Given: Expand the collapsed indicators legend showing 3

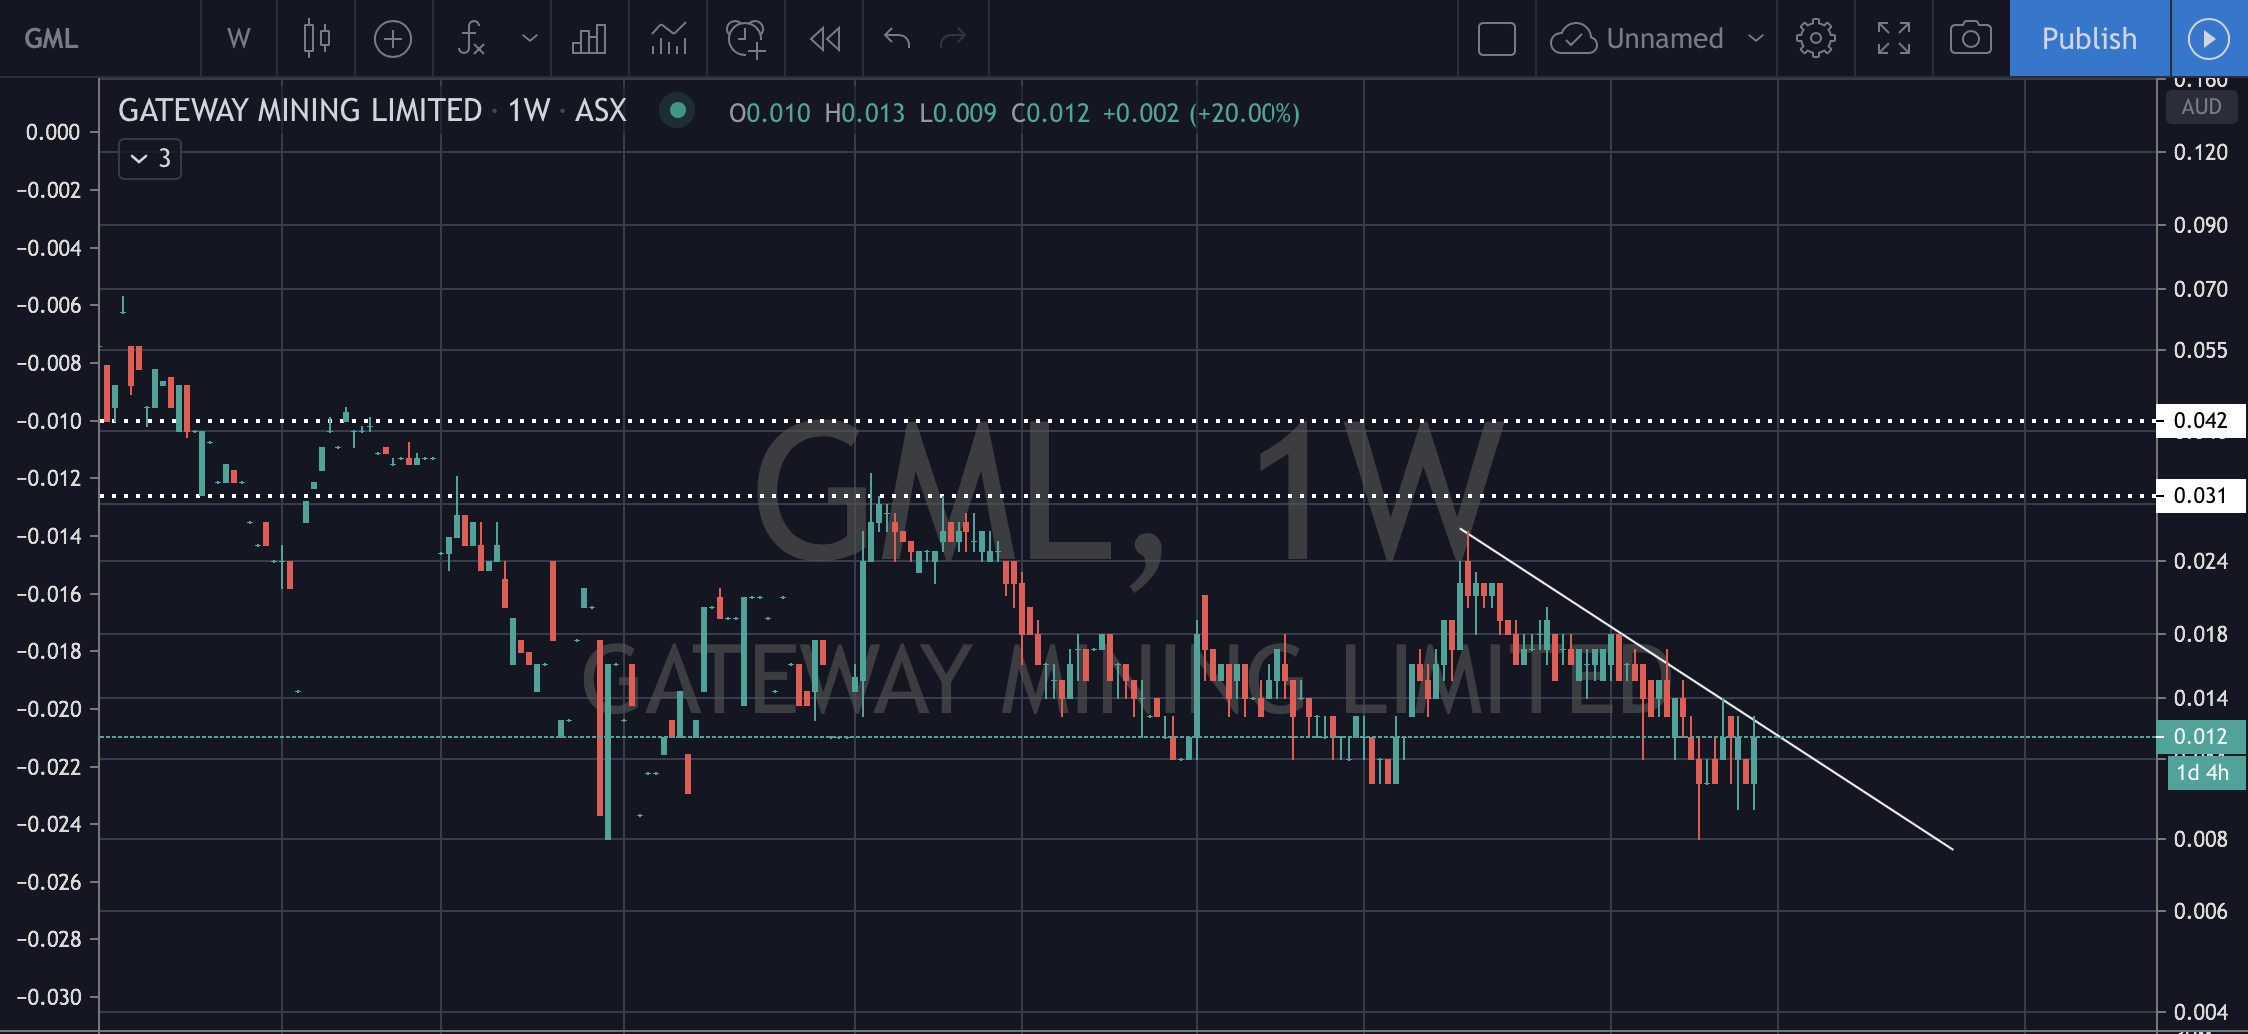Looking at the screenshot, I should (150, 158).
